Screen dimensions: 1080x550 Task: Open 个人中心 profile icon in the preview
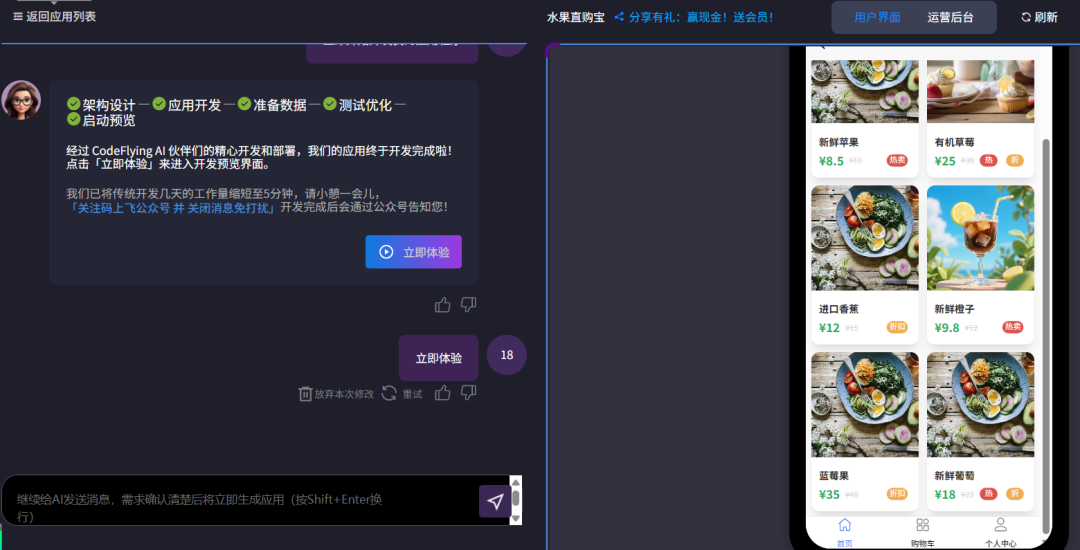tap(1001, 525)
